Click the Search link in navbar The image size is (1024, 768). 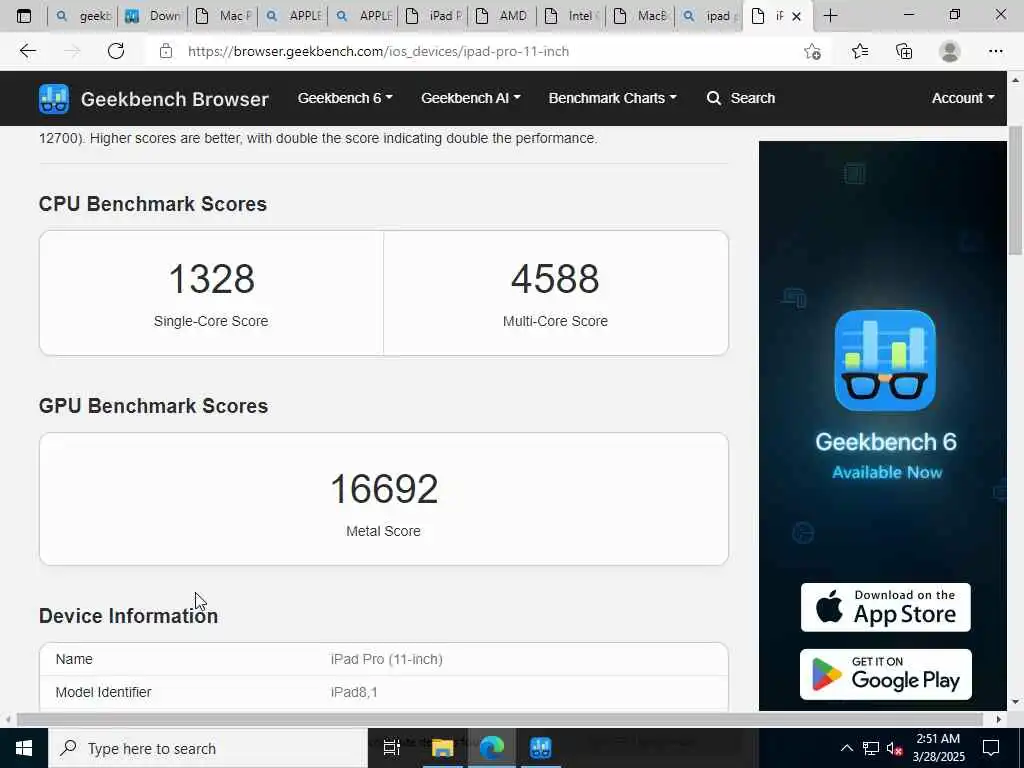point(752,98)
